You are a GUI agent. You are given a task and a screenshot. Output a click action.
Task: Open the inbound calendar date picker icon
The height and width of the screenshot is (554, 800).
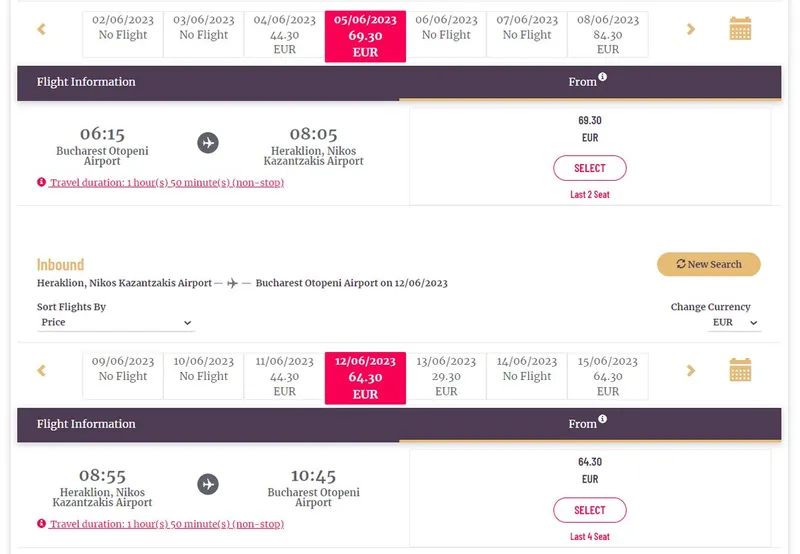click(x=740, y=370)
